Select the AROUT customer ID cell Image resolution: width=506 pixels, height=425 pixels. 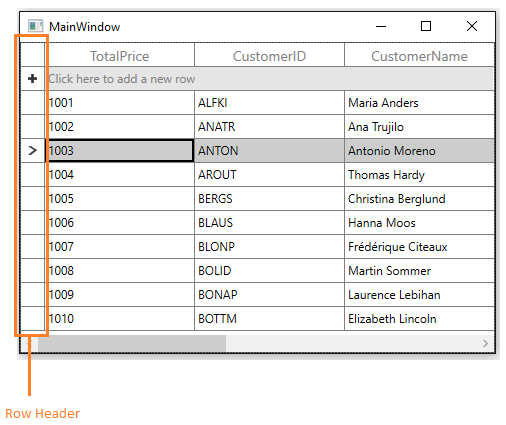269,175
